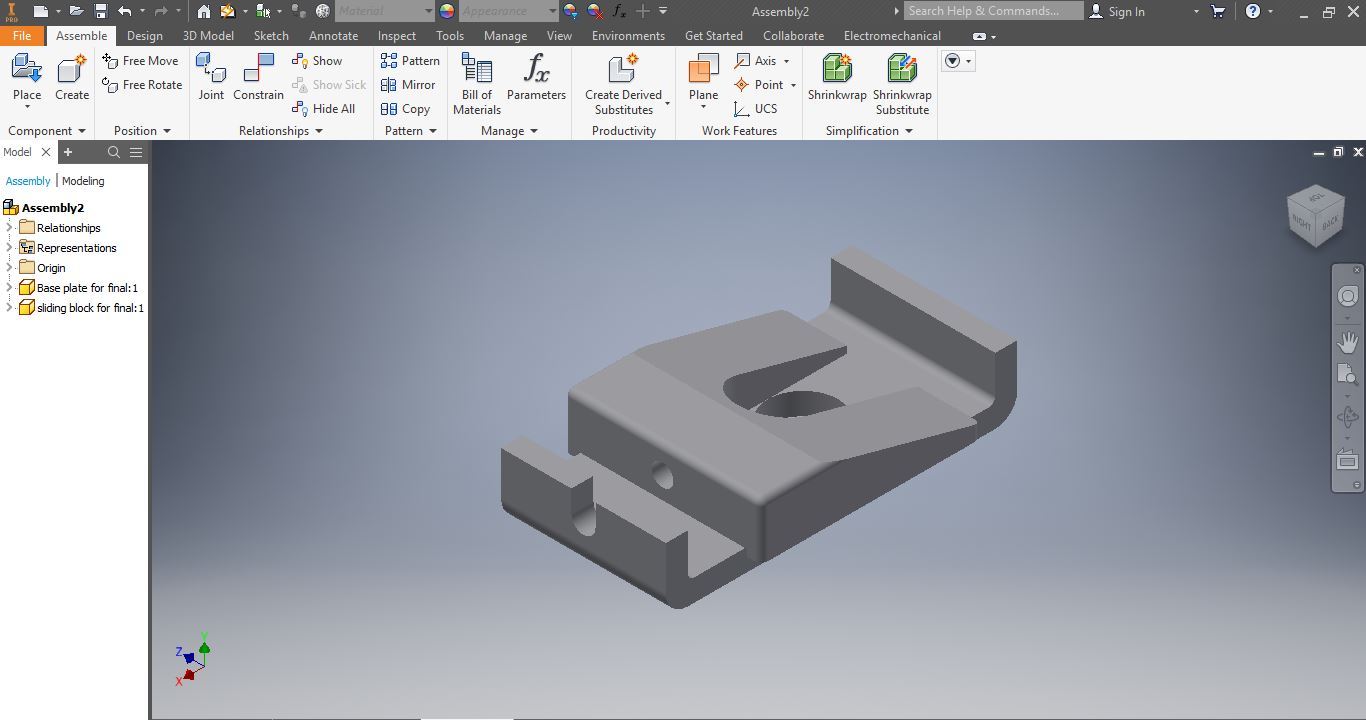1366x720 pixels.
Task: Activate the Free Rotate tool
Action: [142, 85]
